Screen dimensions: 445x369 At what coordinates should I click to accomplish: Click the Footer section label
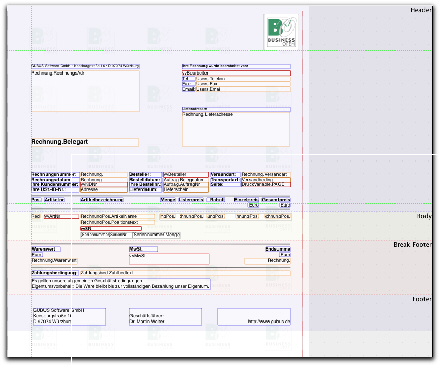(422, 299)
